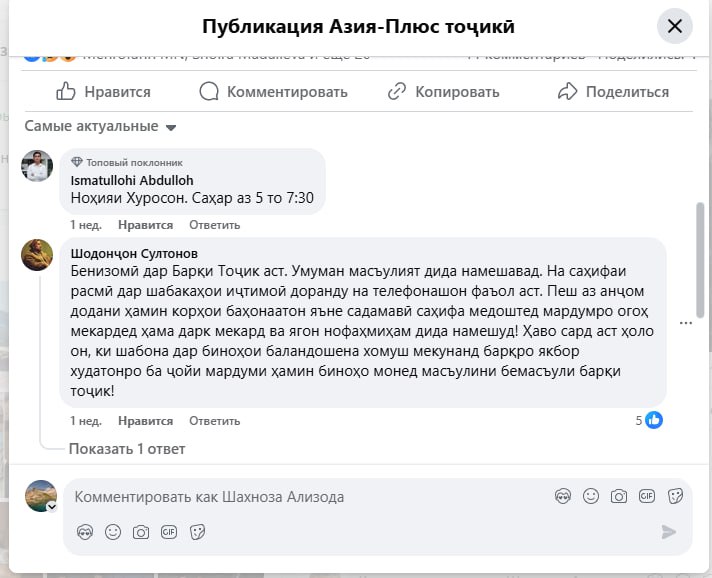Click Шодонҷон Султонов's avatar picture
Image resolution: width=712 pixels, height=578 pixels.
coord(37,255)
